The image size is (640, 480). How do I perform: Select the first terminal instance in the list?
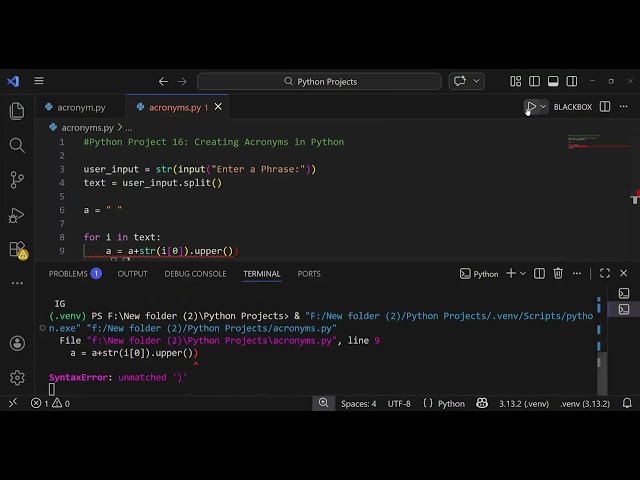(x=624, y=293)
